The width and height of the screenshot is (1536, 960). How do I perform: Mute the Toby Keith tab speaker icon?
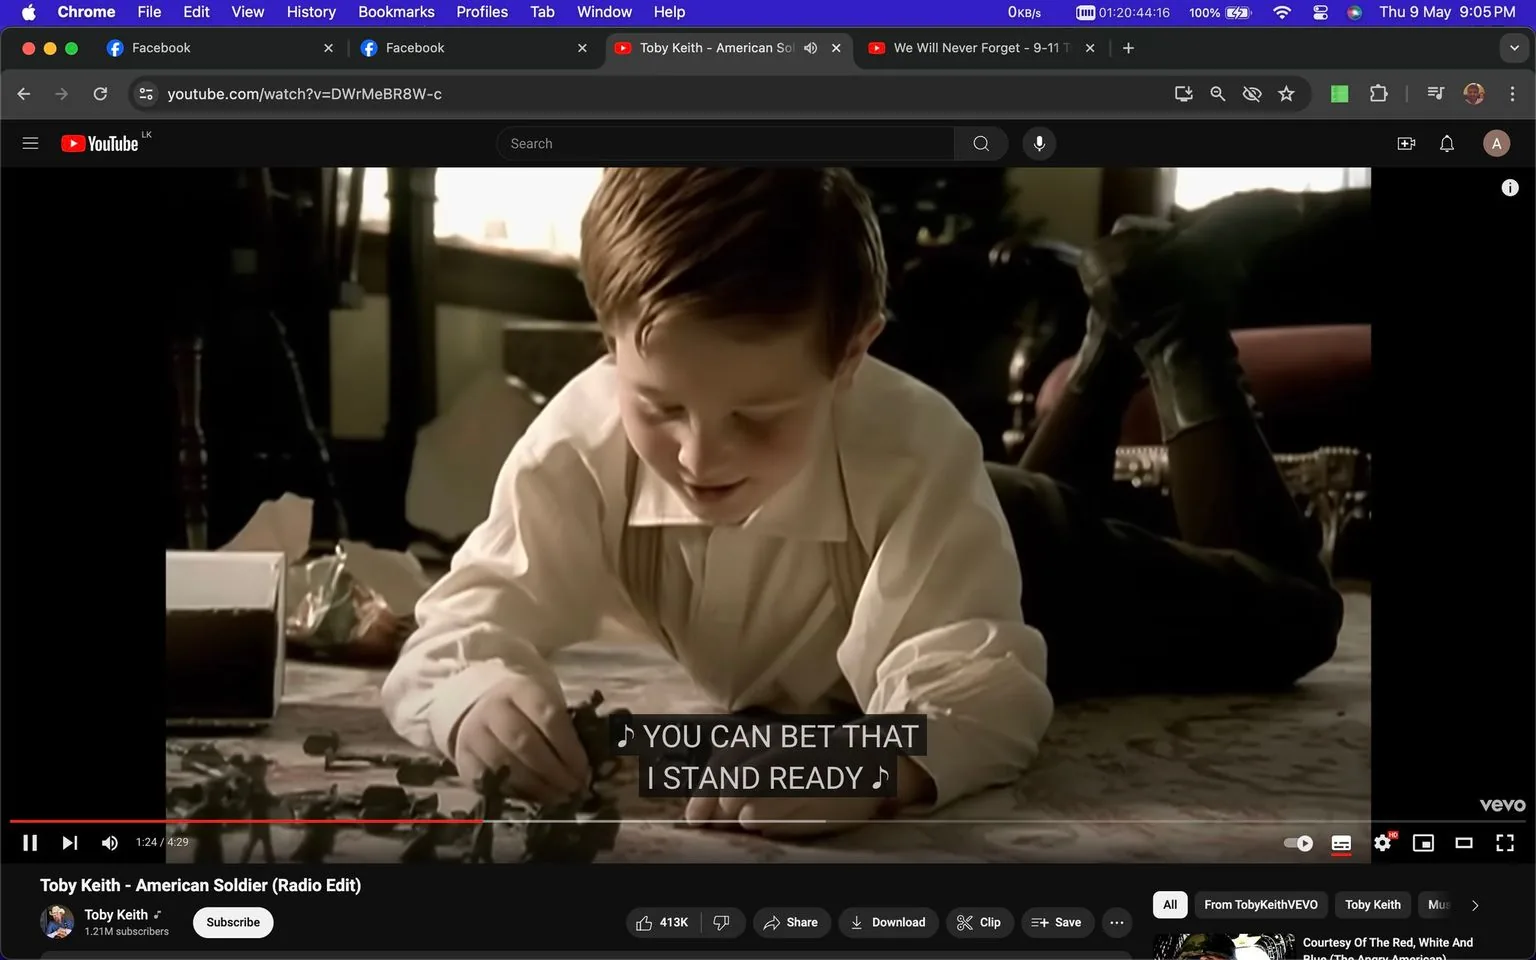click(810, 47)
